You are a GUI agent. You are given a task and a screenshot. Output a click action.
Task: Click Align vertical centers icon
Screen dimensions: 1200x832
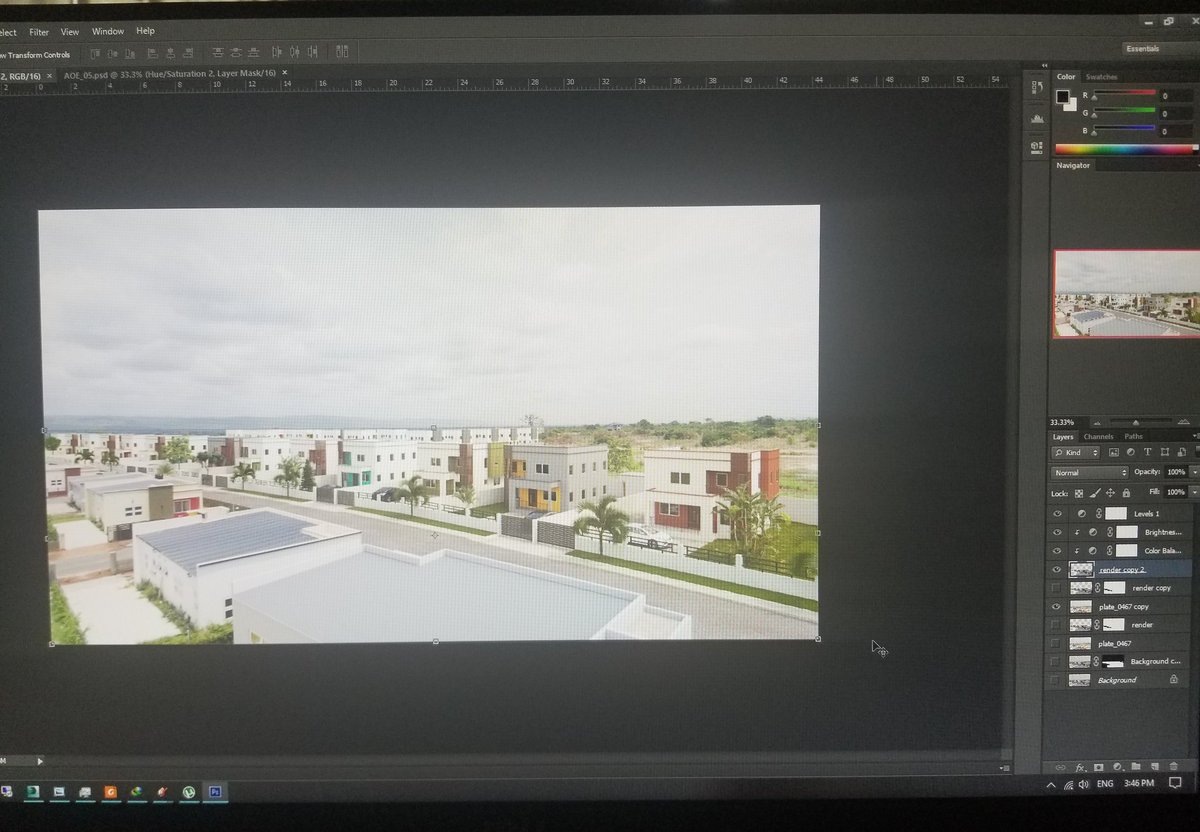click(x=113, y=54)
